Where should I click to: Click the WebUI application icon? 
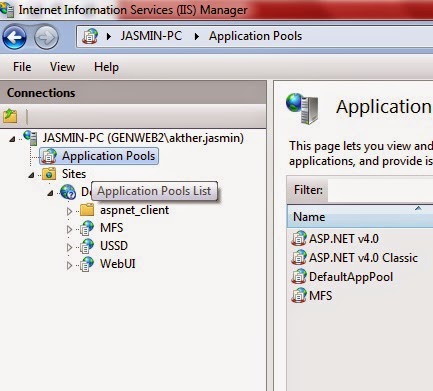87,264
